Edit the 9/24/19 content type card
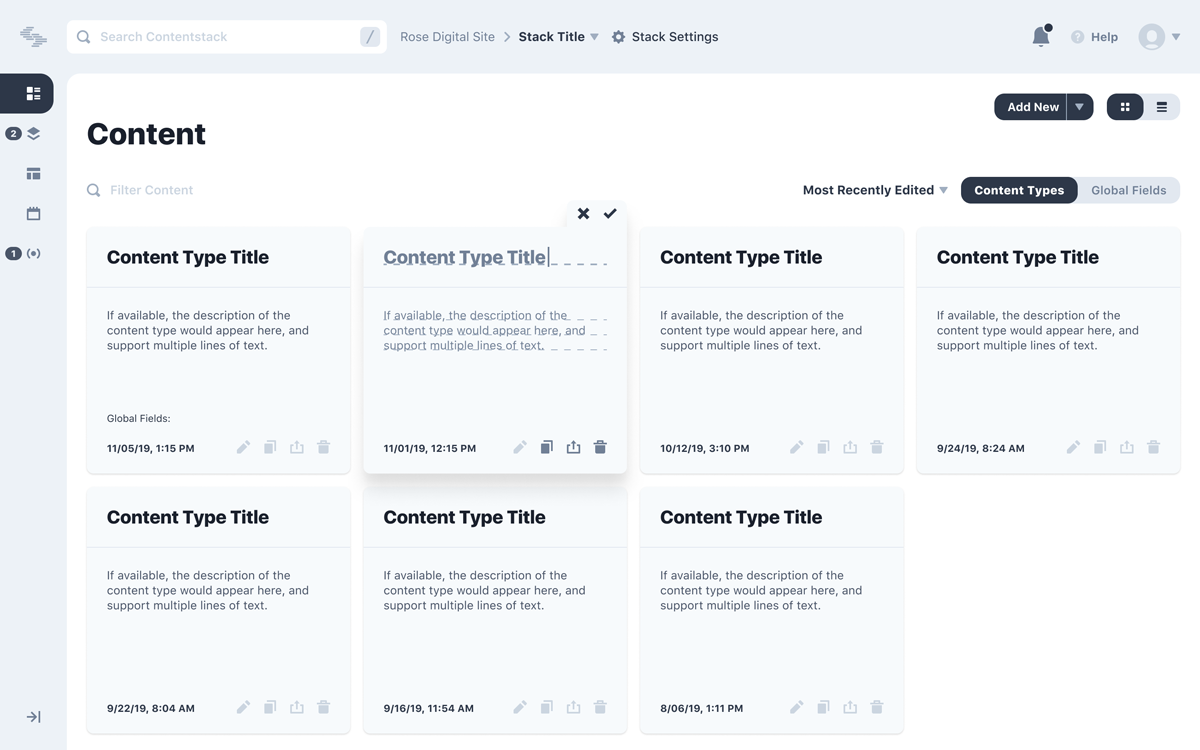The height and width of the screenshot is (750, 1200). pyautogui.click(x=1073, y=447)
